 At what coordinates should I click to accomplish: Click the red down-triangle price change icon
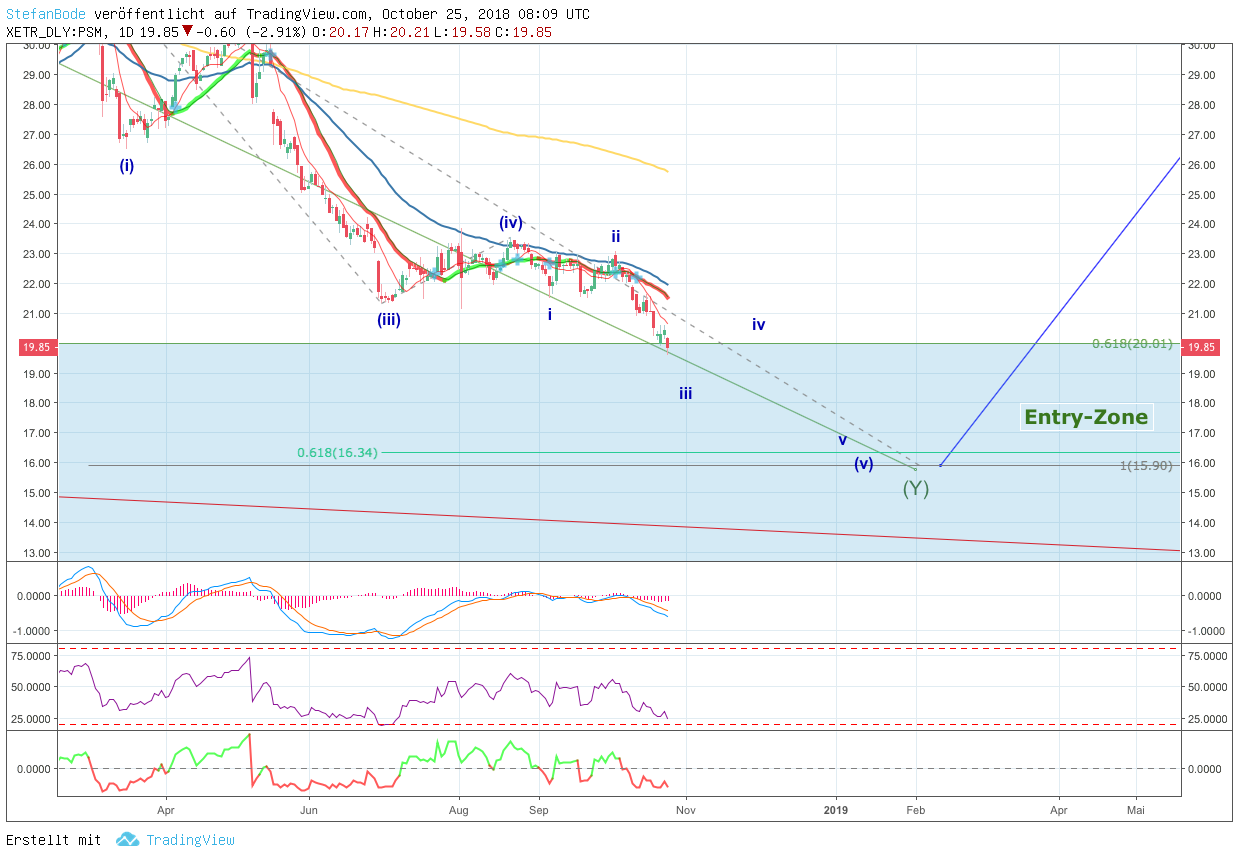[x=187, y=31]
